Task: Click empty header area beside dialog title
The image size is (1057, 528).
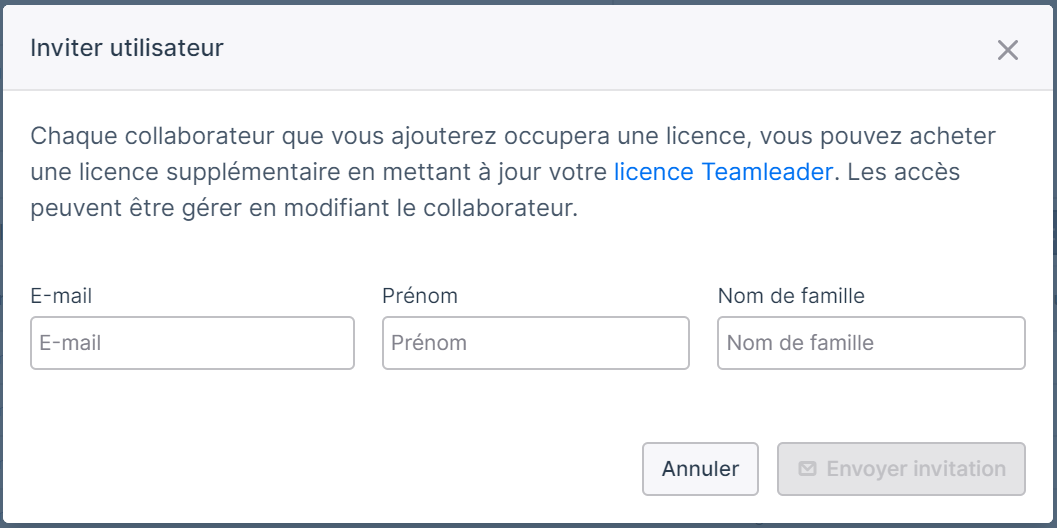Action: [607, 49]
